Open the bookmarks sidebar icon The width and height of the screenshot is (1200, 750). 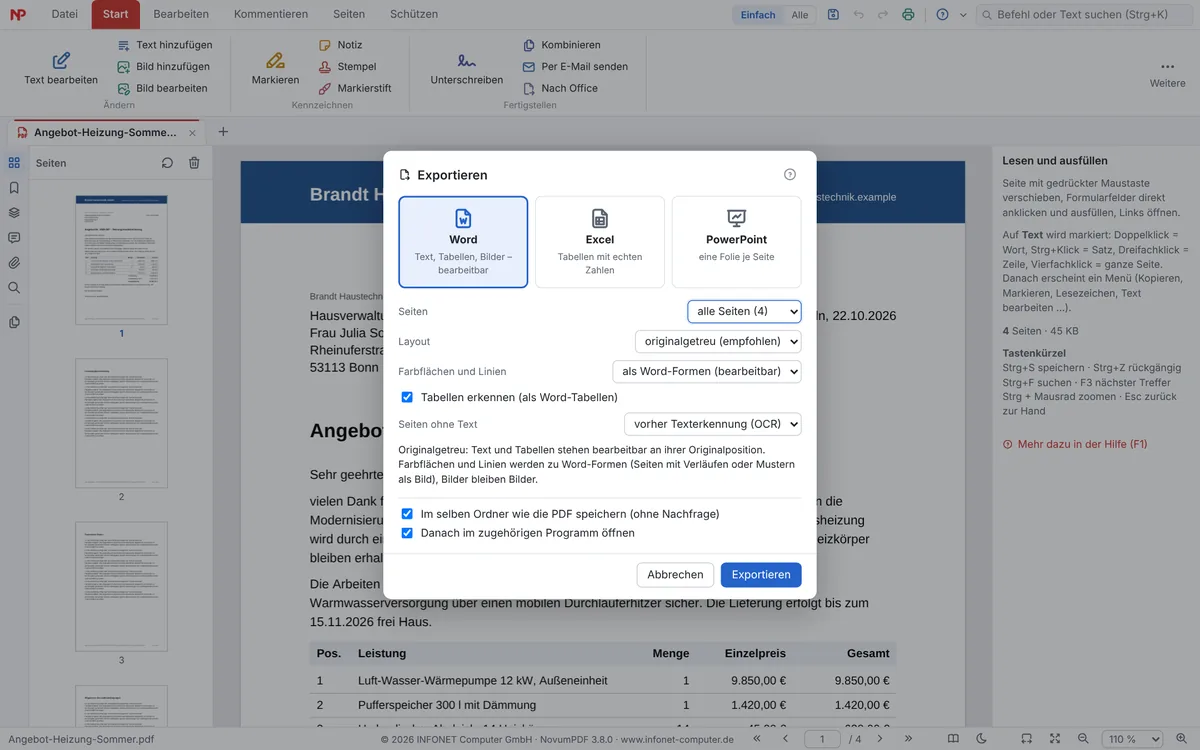[14, 187]
